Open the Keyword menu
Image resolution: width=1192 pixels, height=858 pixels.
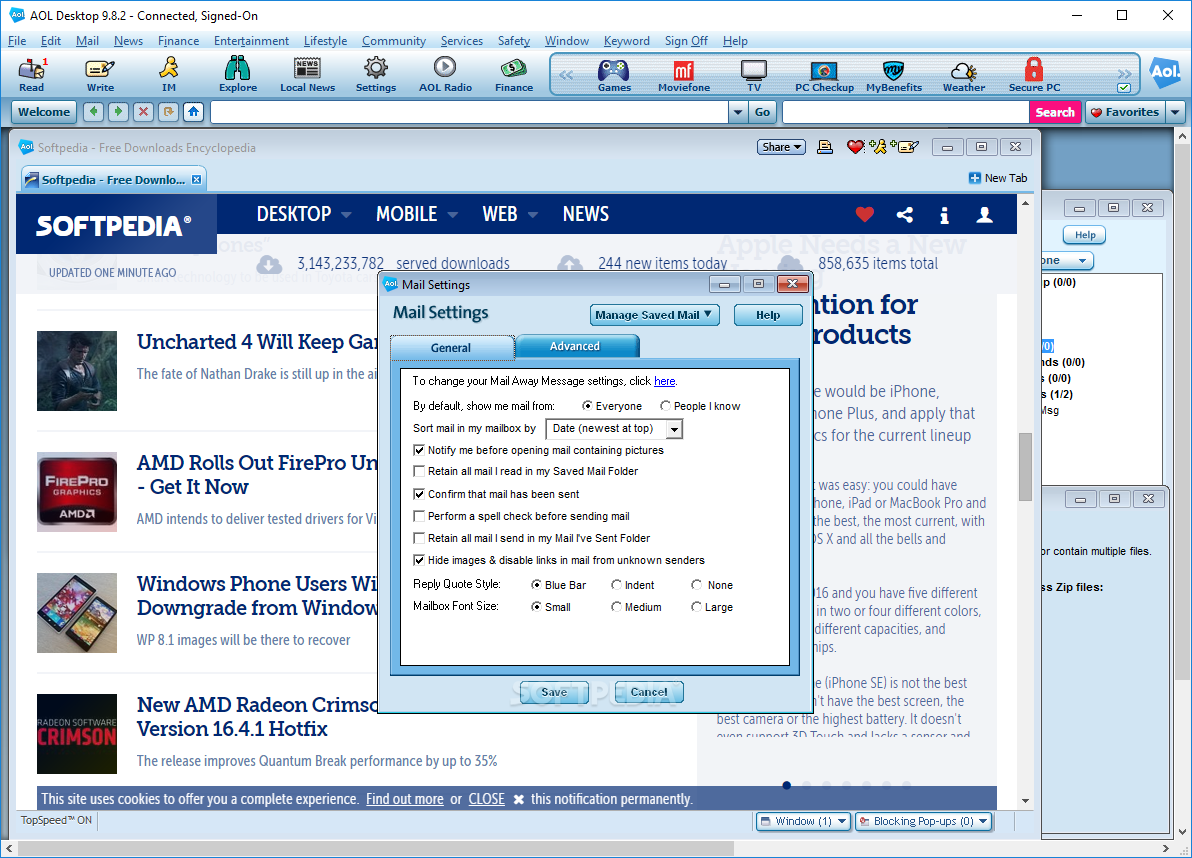click(x=626, y=41)
